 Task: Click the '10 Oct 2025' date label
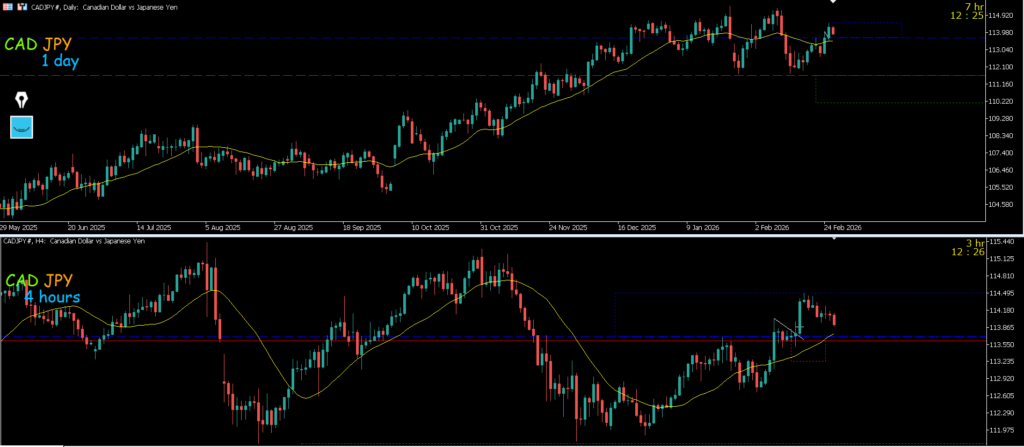click(x=430, y=228)
